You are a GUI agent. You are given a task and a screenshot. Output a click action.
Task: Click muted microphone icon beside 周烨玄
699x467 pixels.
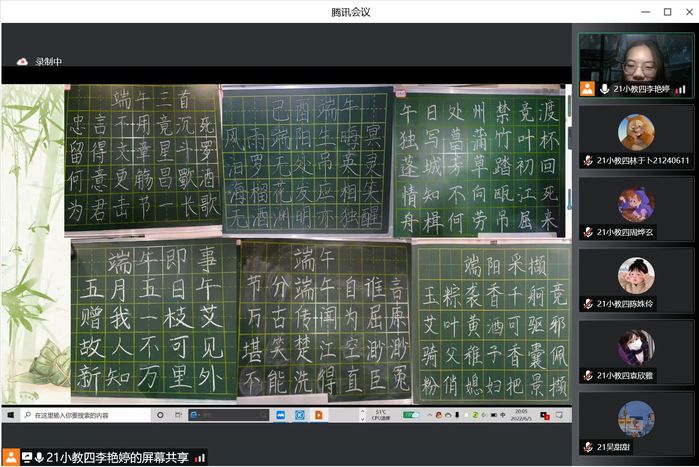(x=588, y=232)
